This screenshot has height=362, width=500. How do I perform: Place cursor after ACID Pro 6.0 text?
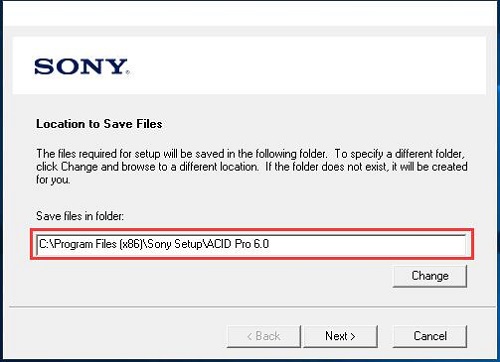tap(271, 244)
